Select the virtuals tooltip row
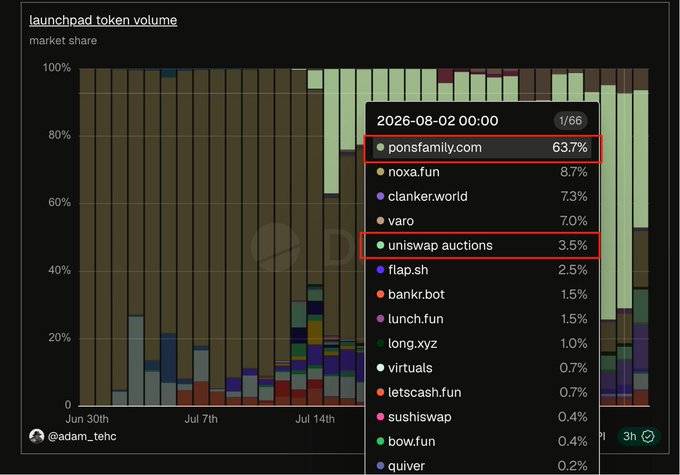Viewport: 680px width, 475px height. pos(482,368)
